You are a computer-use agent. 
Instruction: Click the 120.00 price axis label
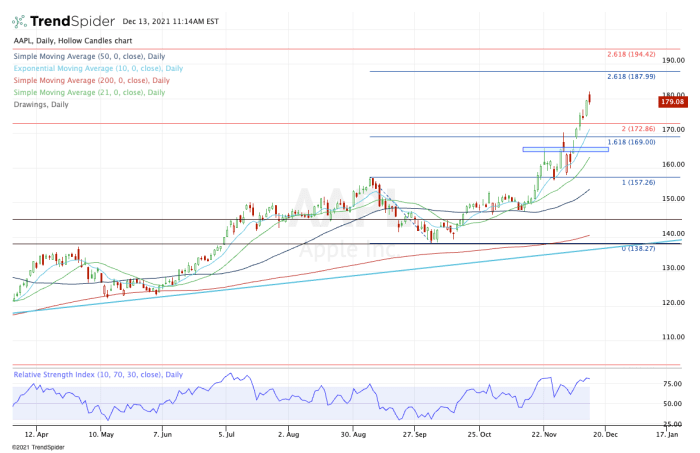pyautogui.click(x=673, y=303)
